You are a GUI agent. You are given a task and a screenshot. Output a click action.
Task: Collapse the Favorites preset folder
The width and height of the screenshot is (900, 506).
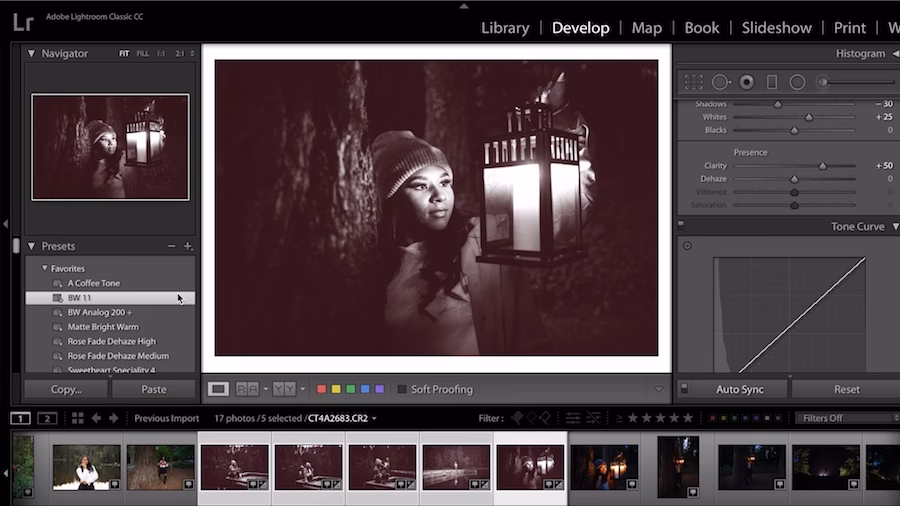coord(45,269)
